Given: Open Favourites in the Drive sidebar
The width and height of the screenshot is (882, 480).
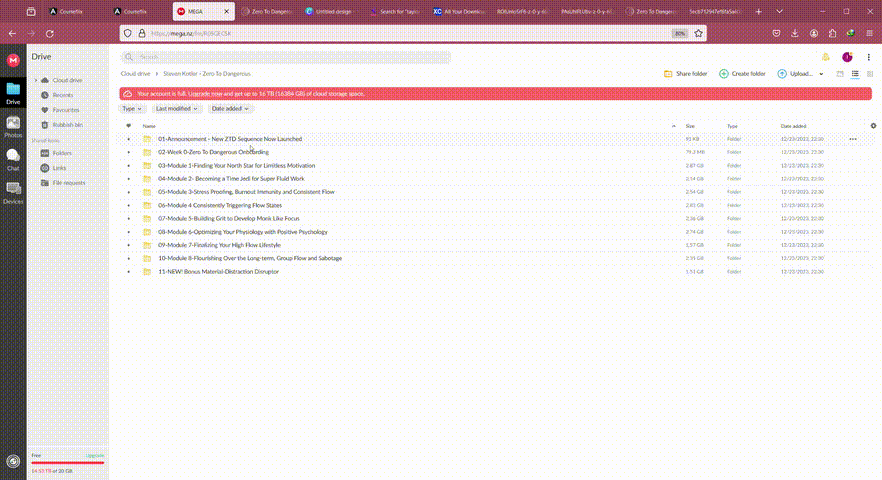Looking at the screenshot, I should 65,110.
